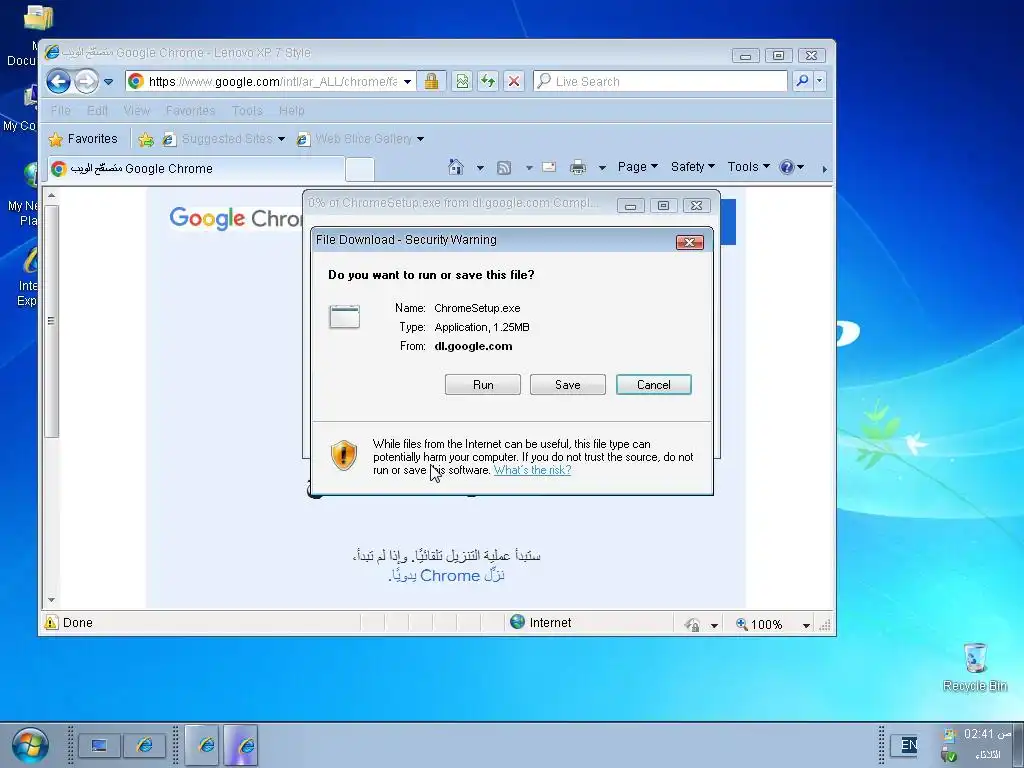Open the recent pages dropdown beside Forward
The image size is (1024, 768).
108,82
